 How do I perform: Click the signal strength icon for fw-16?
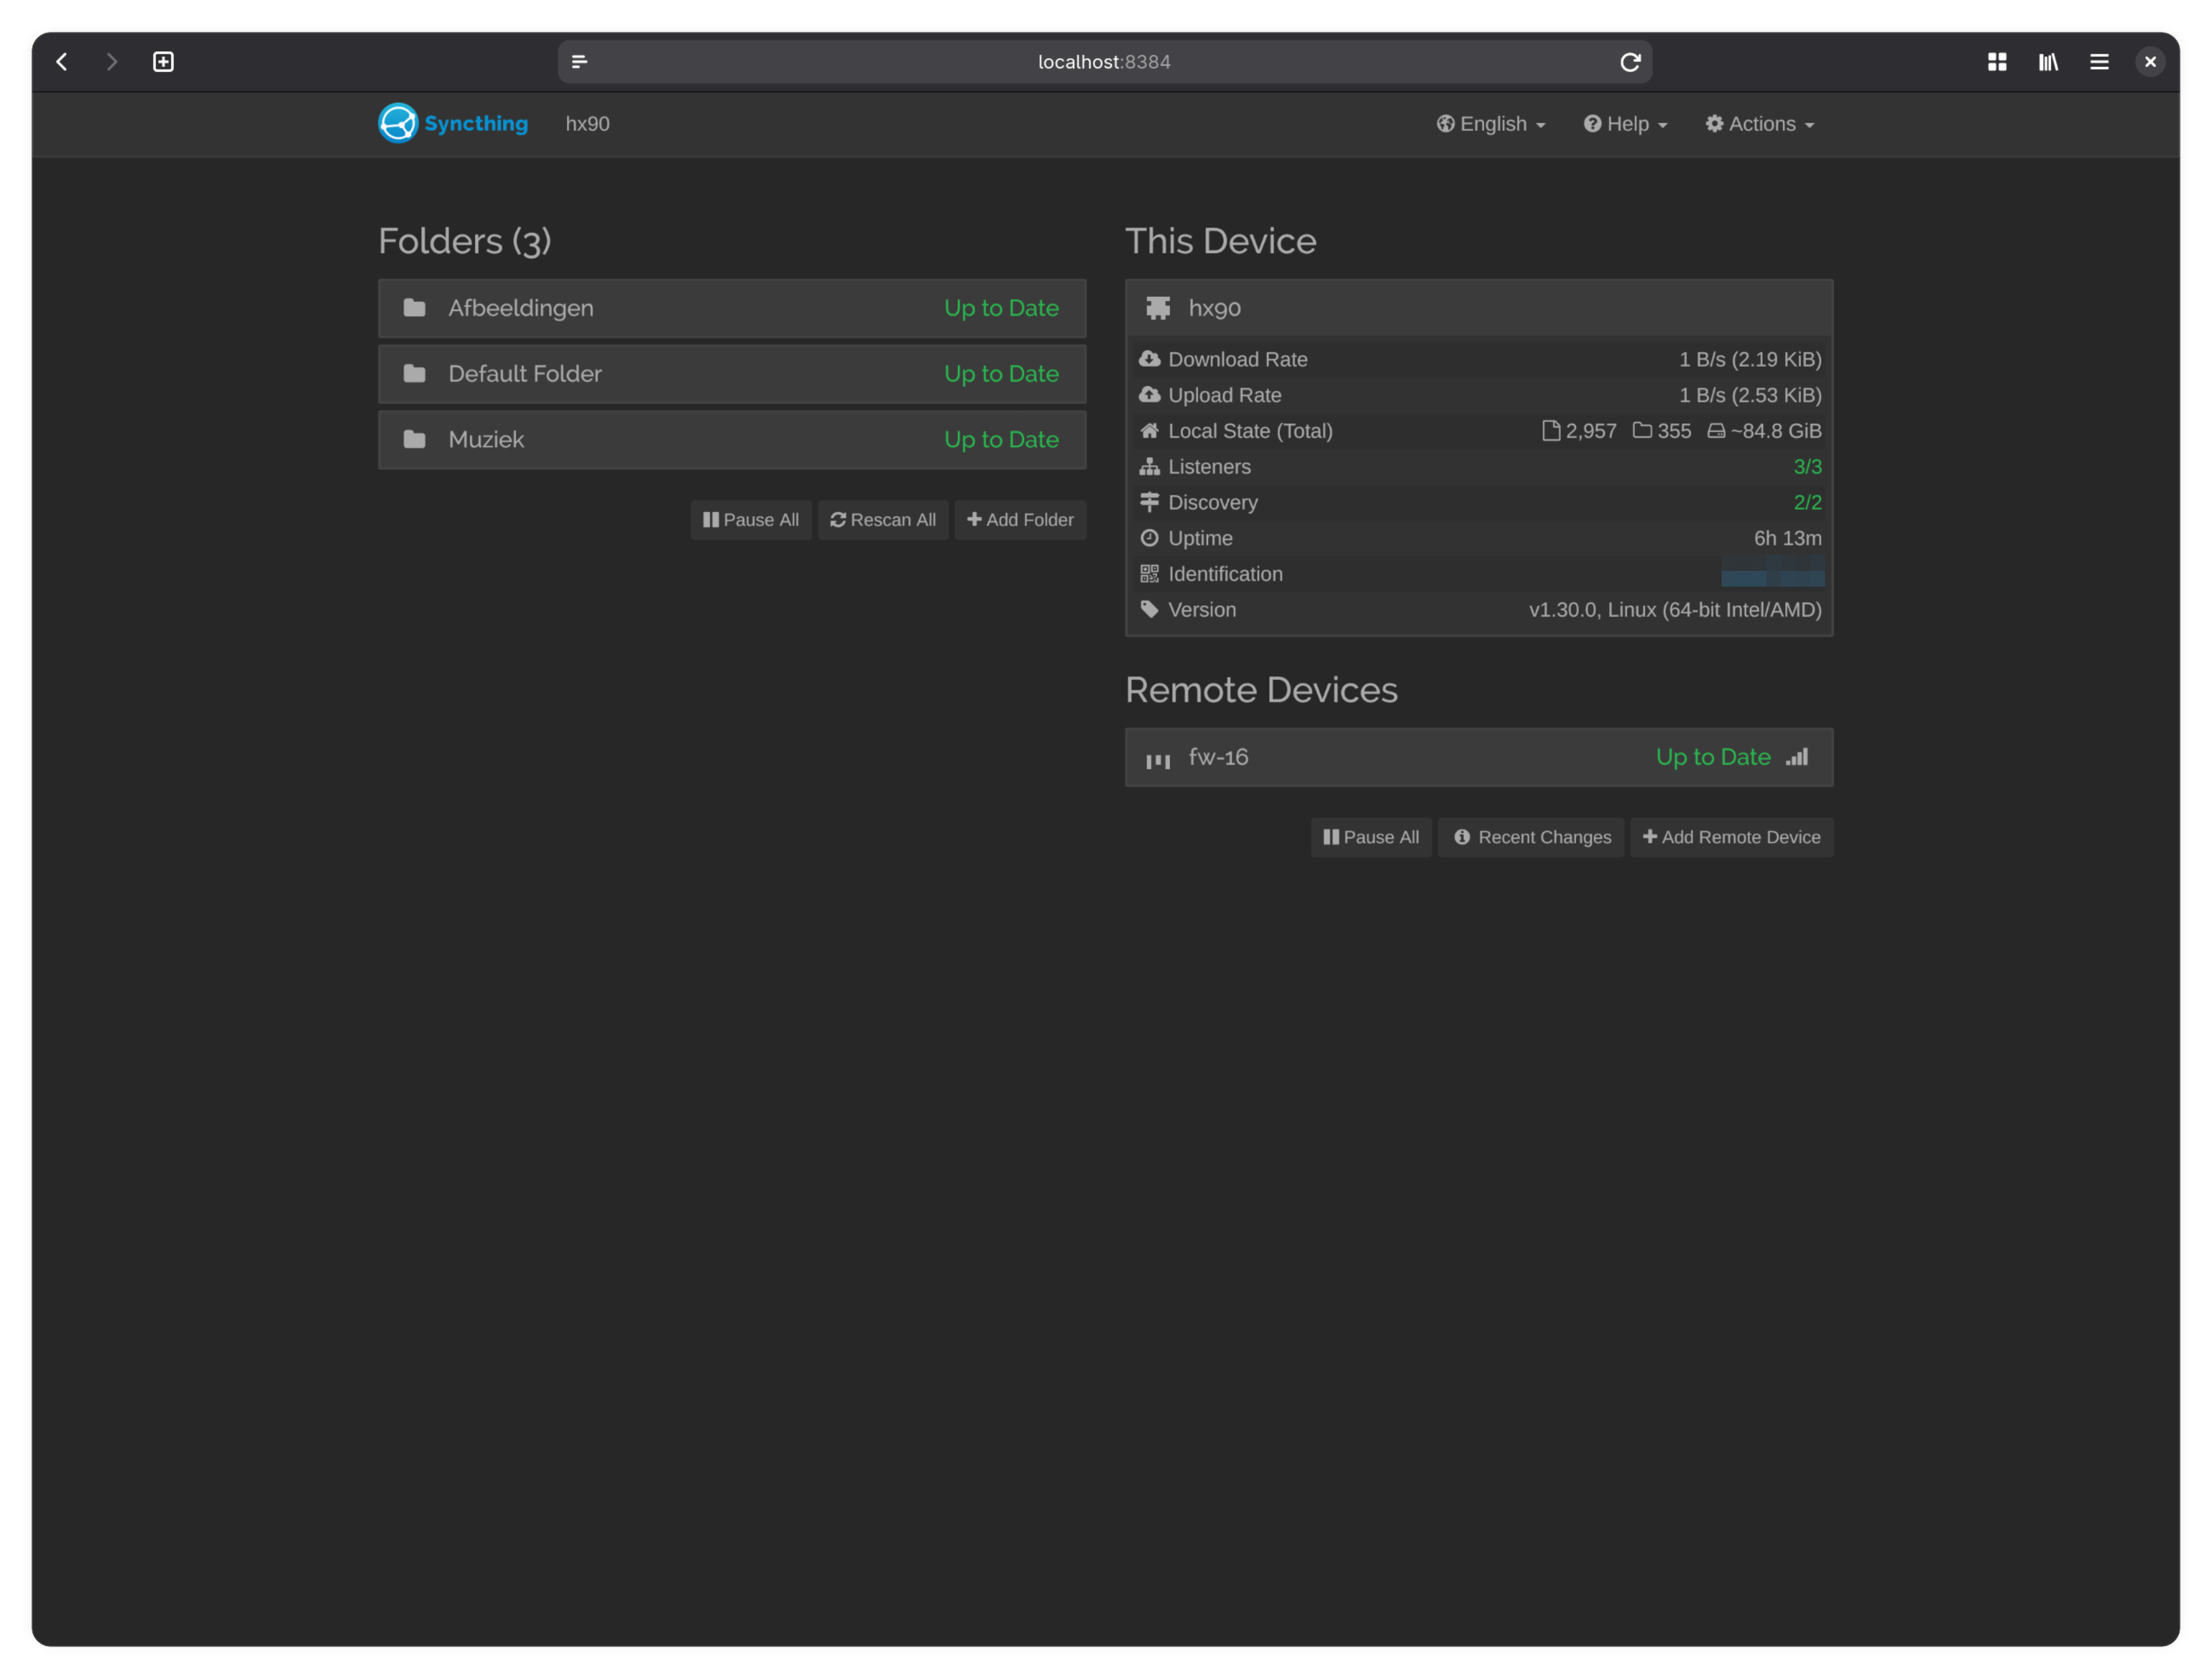click(1797, 757)
